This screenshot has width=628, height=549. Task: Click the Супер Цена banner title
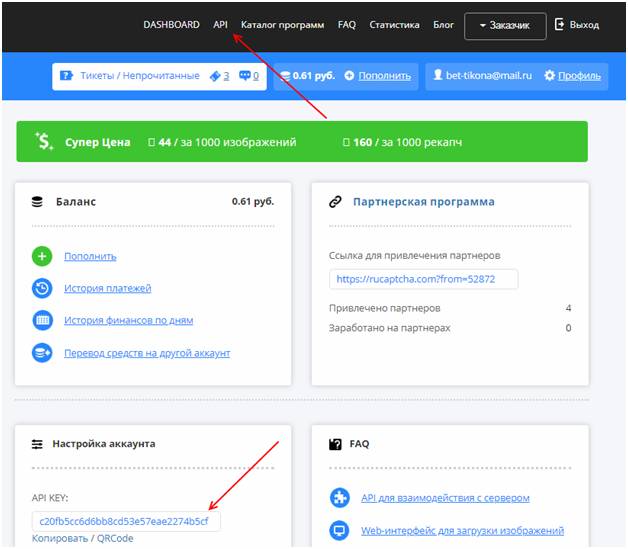pos(98,142)
